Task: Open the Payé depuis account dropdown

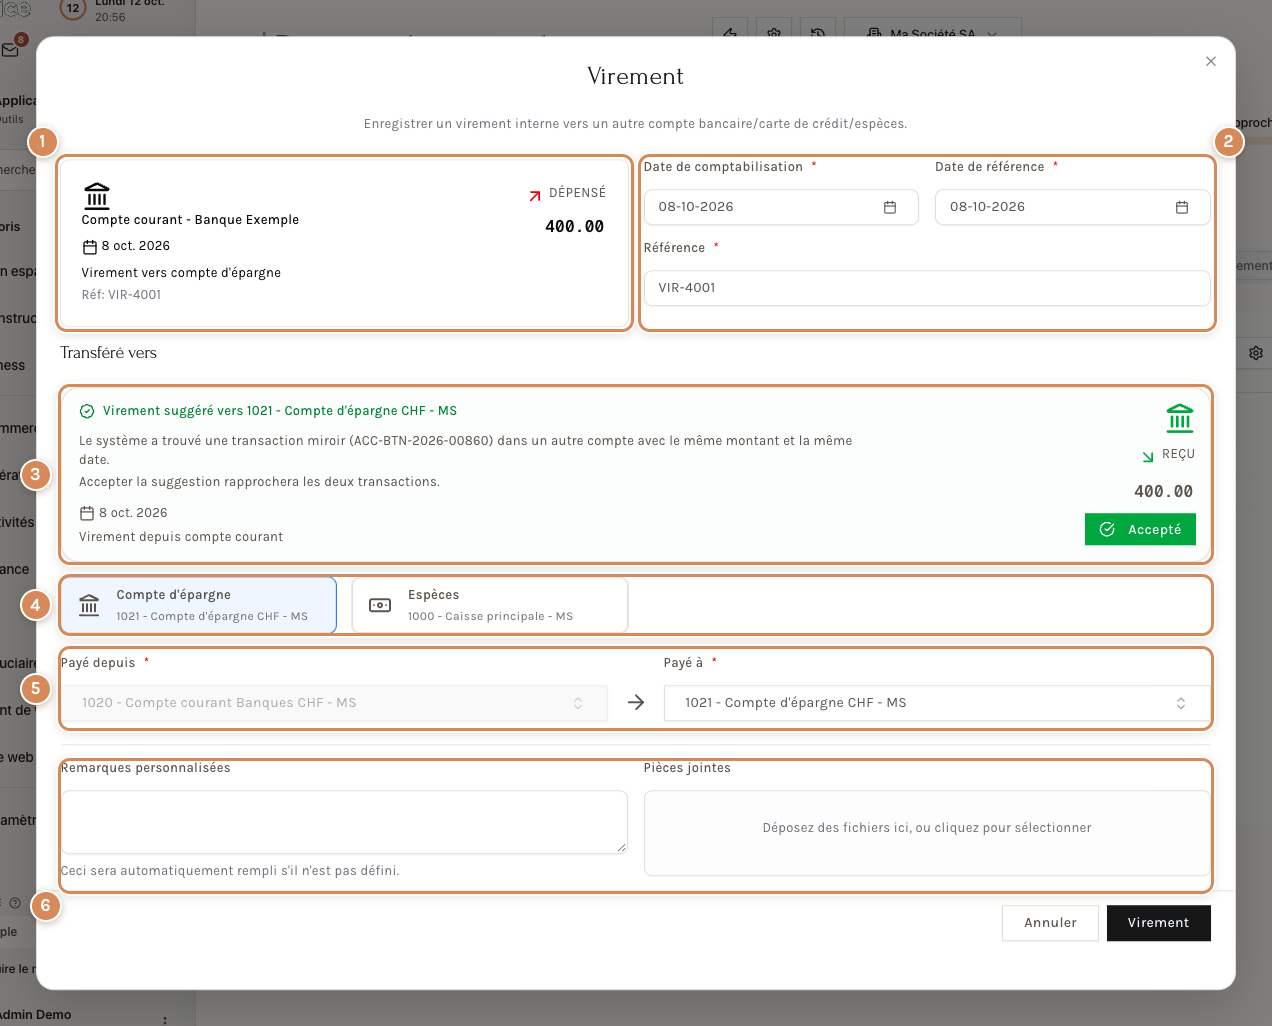Action: pyautogui.click(x=334, y=703)
